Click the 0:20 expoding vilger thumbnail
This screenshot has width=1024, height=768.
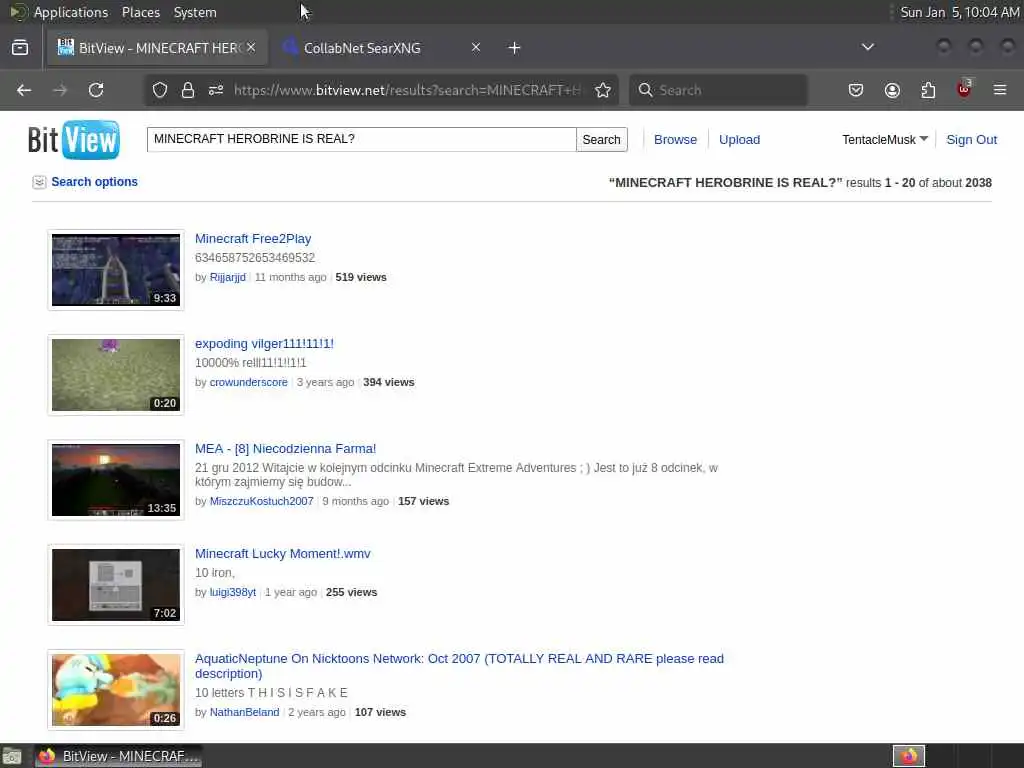click(116, 375)
